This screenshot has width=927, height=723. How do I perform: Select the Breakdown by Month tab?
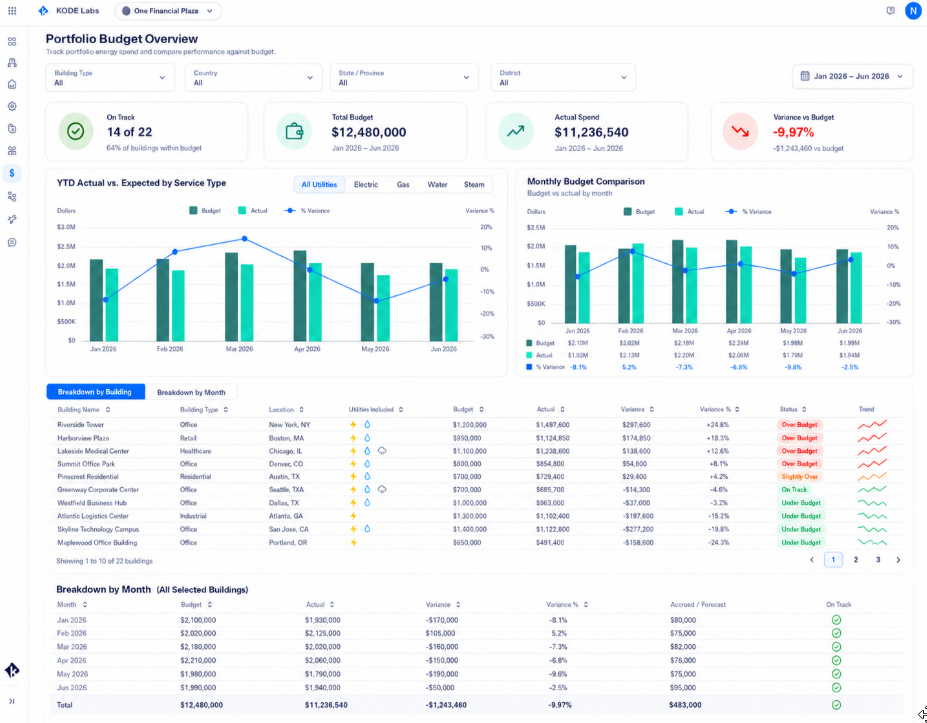click(191, 392)
